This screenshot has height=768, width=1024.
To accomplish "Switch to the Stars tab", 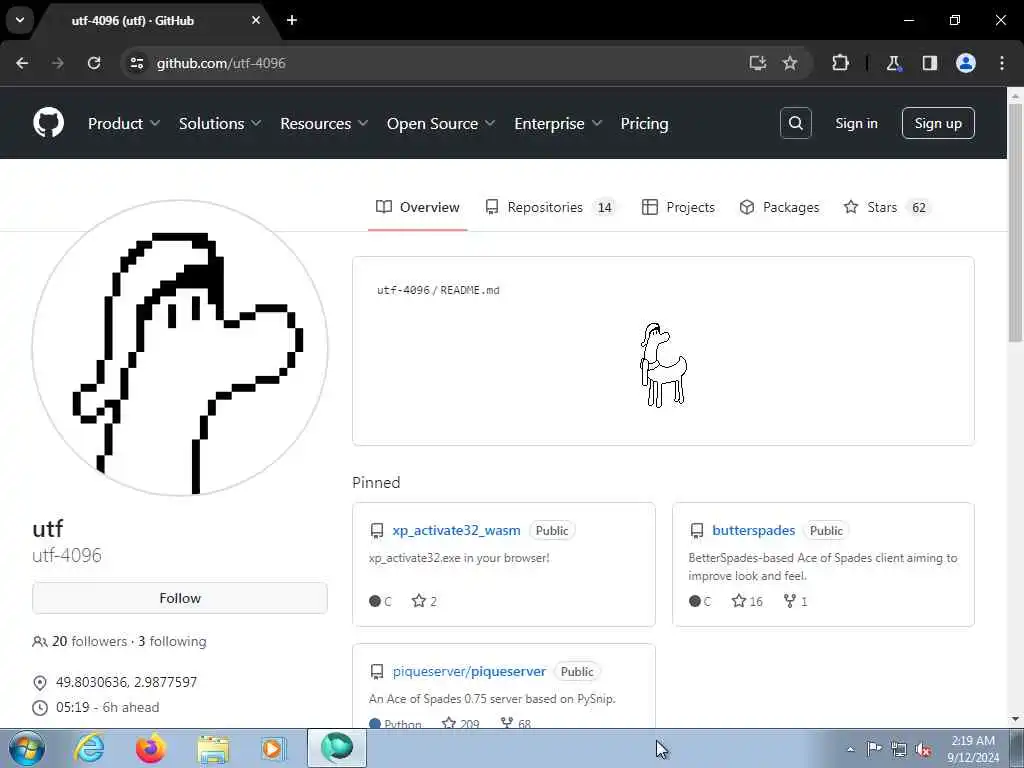I will click(x=887, y=207).
